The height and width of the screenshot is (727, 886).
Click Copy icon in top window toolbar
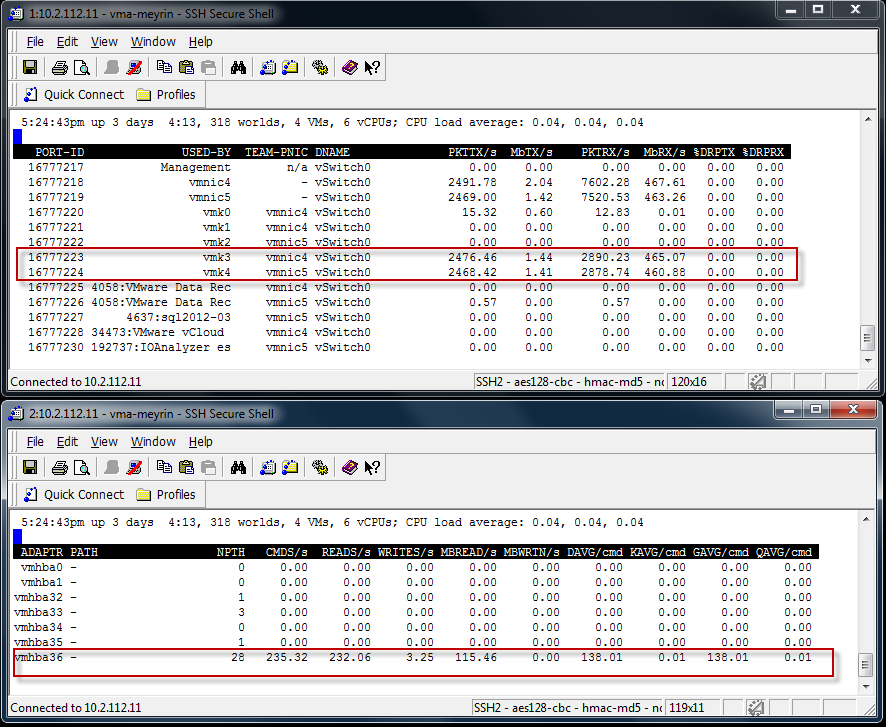pos(164,68)
